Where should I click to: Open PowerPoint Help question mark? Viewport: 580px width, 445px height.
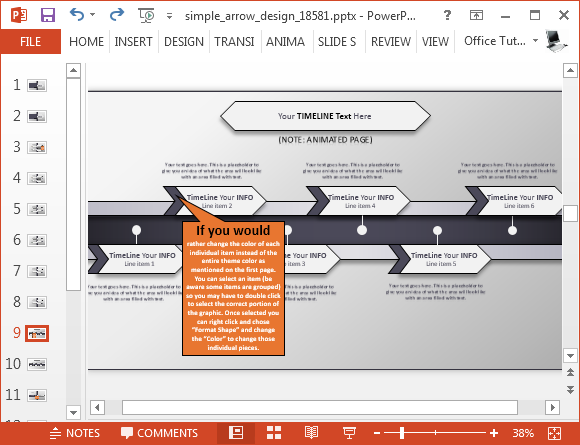click(447, 15)
